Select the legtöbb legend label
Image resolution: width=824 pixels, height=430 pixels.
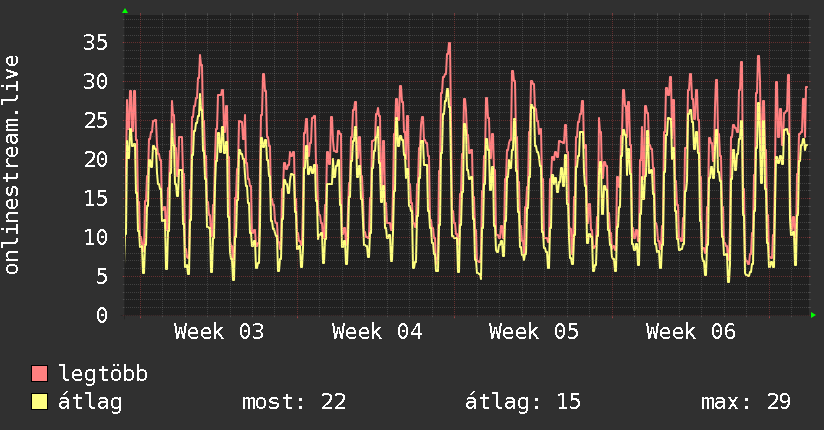click(104, 374)
